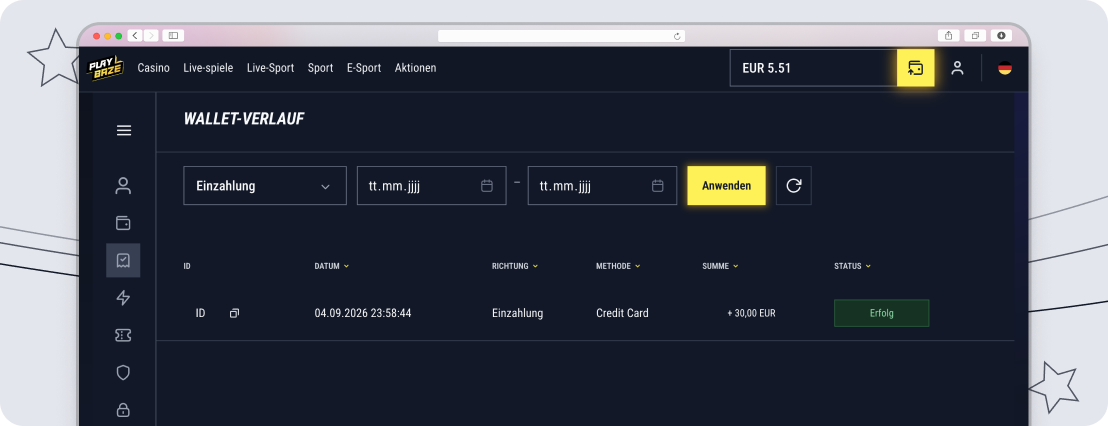This screenshot has width=1108, height=426.
Task: Open the Casino menu item
Action: coord(153,68)
